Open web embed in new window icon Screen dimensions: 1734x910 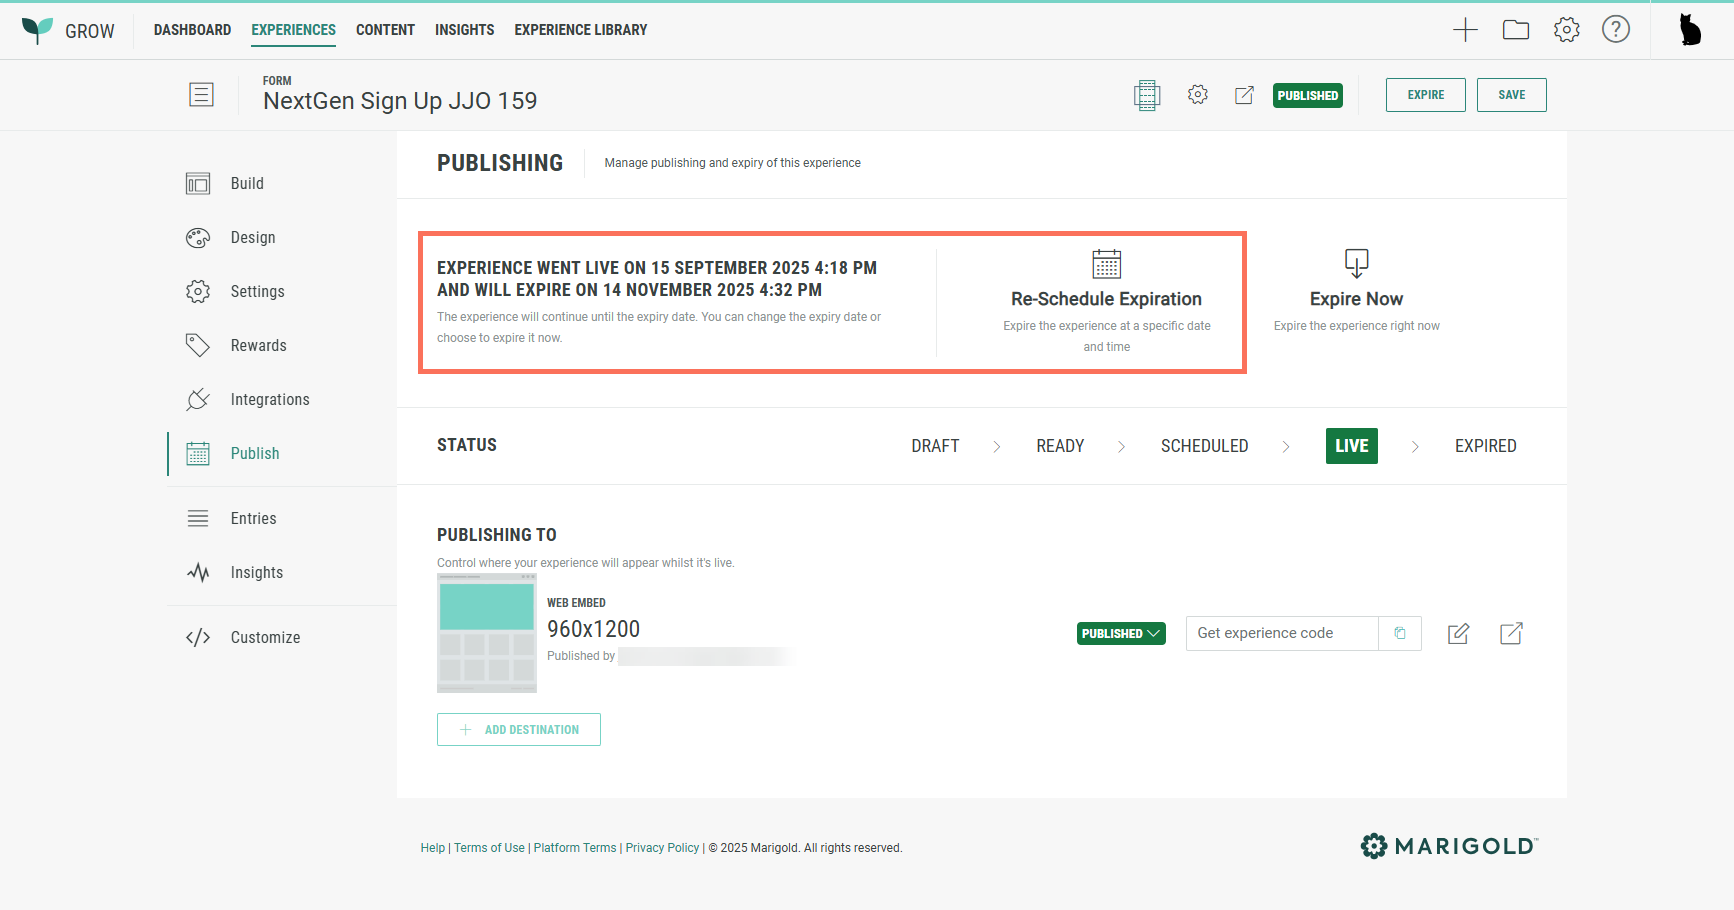(1511, 633)
